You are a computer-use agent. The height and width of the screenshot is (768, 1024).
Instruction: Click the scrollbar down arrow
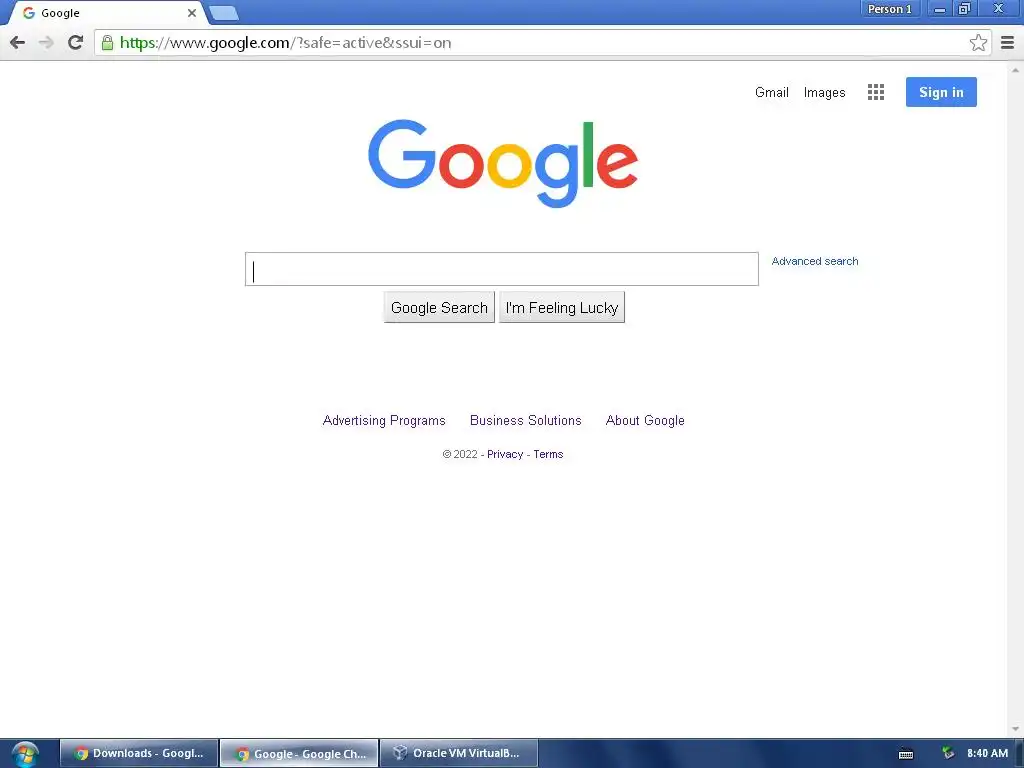tap(1015, 729)
